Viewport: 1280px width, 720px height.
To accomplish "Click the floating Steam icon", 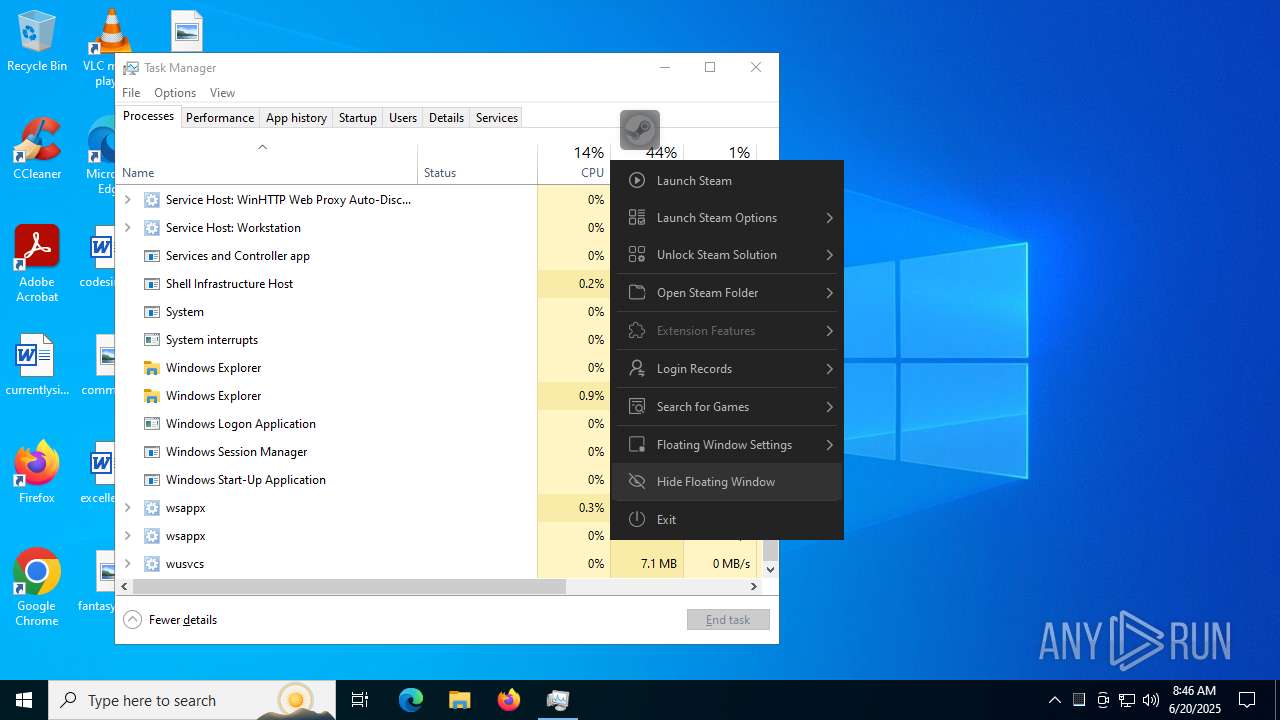I will [x=640, y=130].
